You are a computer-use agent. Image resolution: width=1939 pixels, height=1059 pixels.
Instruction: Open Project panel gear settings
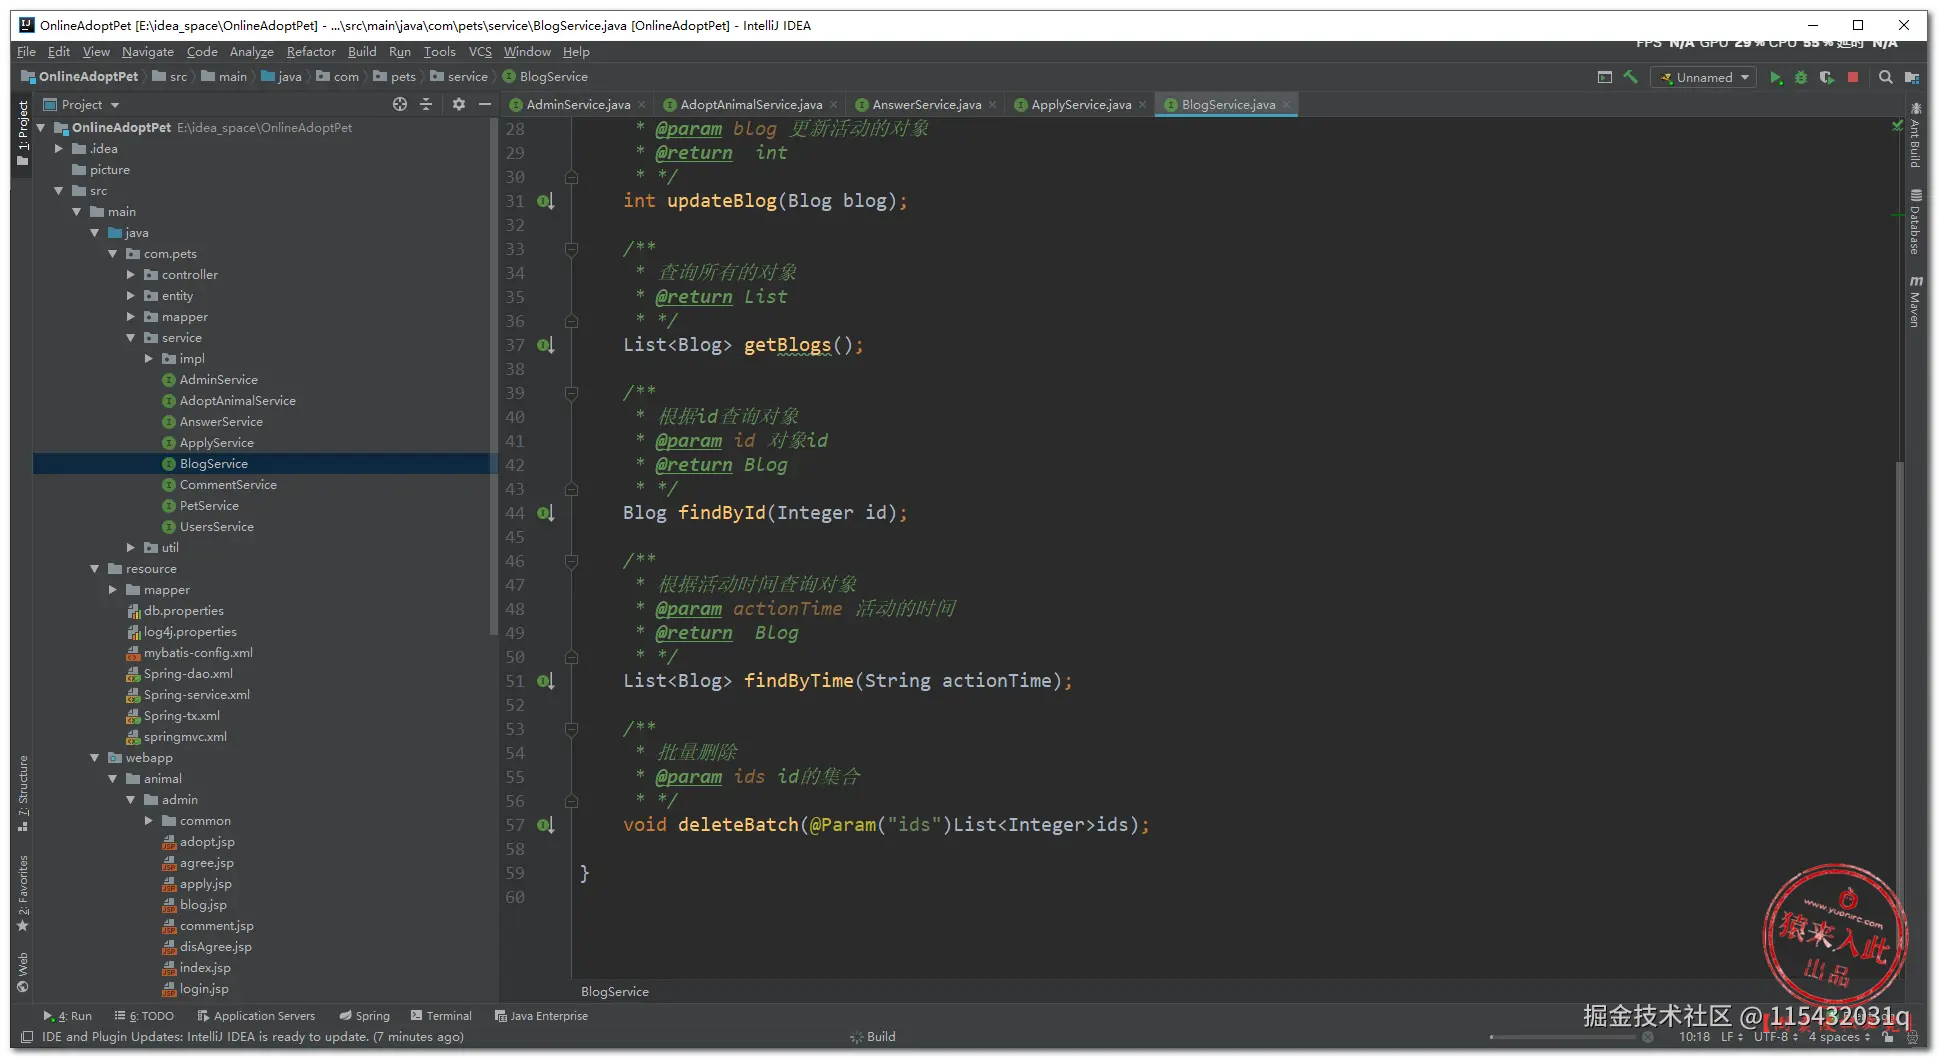pos(459,104)
